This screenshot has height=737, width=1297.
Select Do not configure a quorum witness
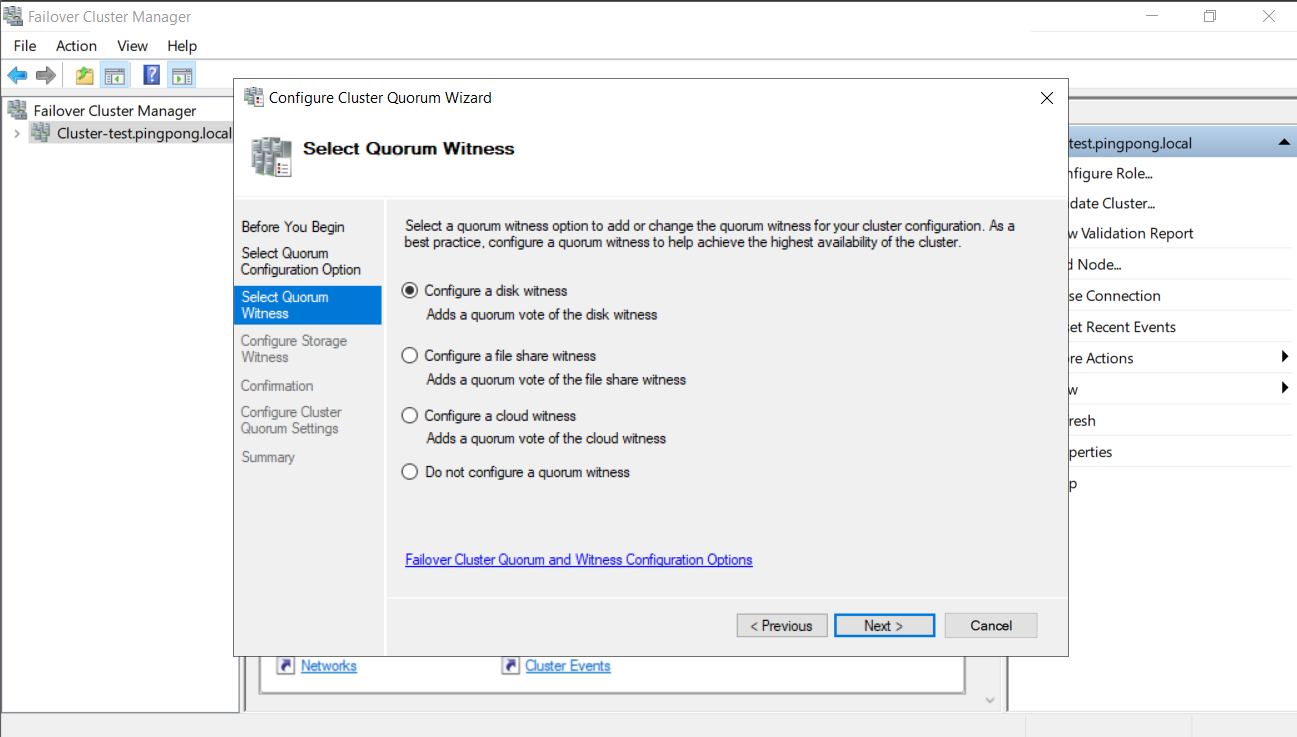pos(409,472)
